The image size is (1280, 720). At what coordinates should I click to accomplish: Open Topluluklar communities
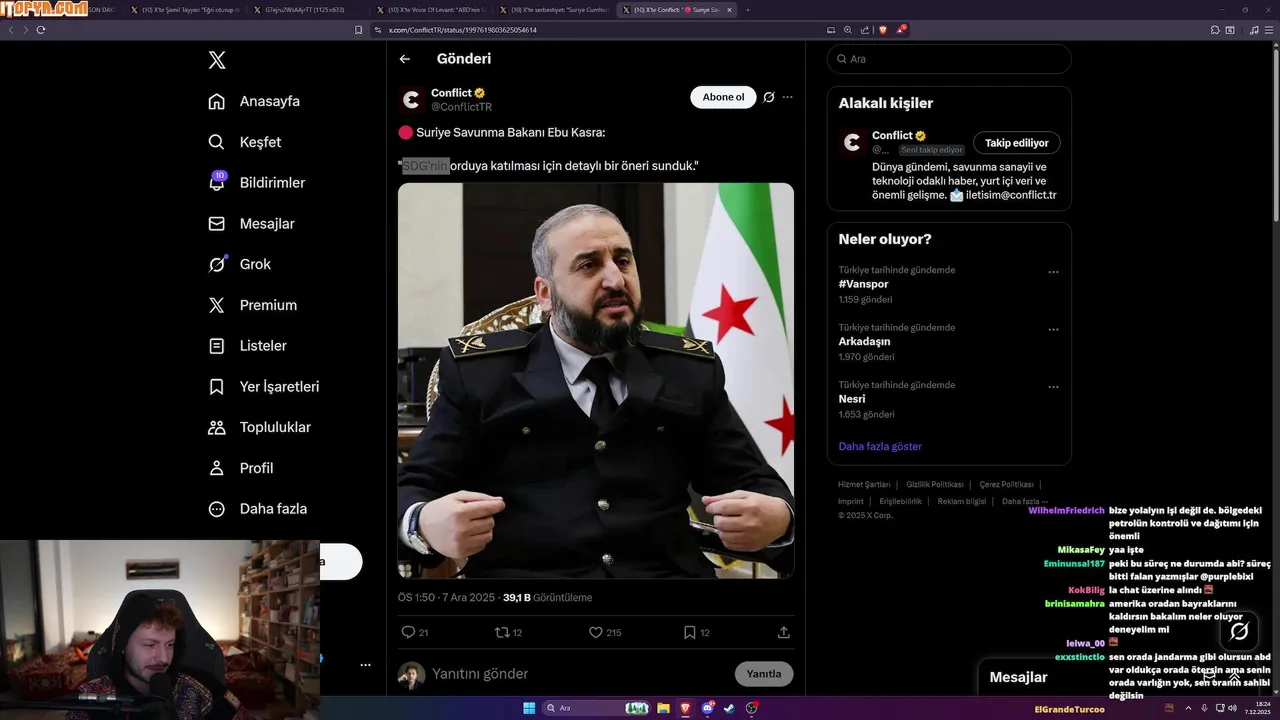point(259,427)
